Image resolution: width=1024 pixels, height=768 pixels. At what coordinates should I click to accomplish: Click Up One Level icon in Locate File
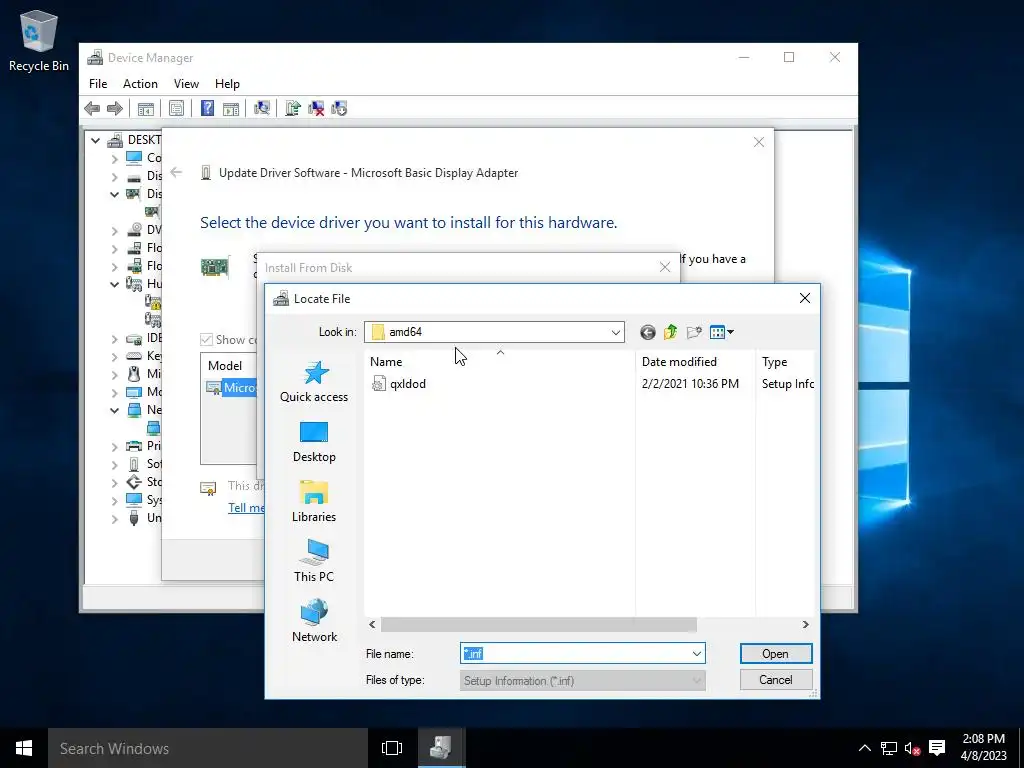pos(671,332)
